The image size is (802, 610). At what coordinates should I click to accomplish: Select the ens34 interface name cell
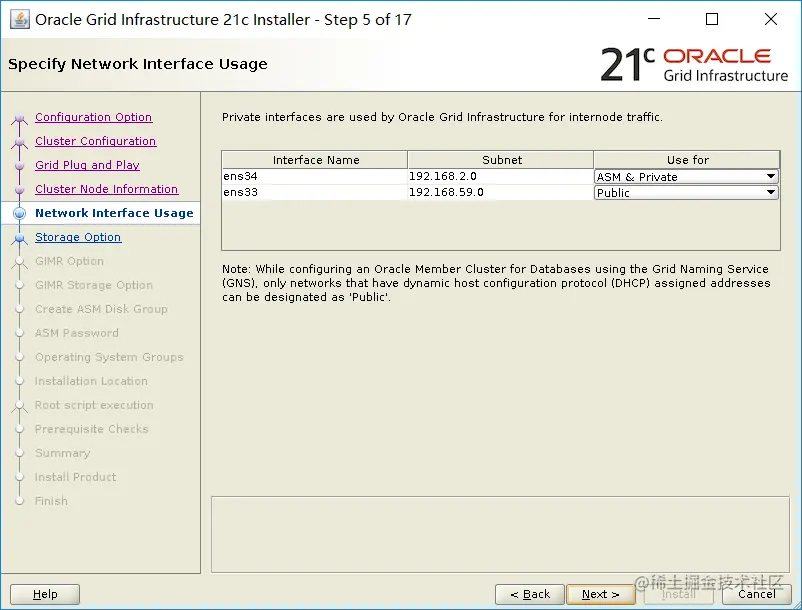click(315, 176)
